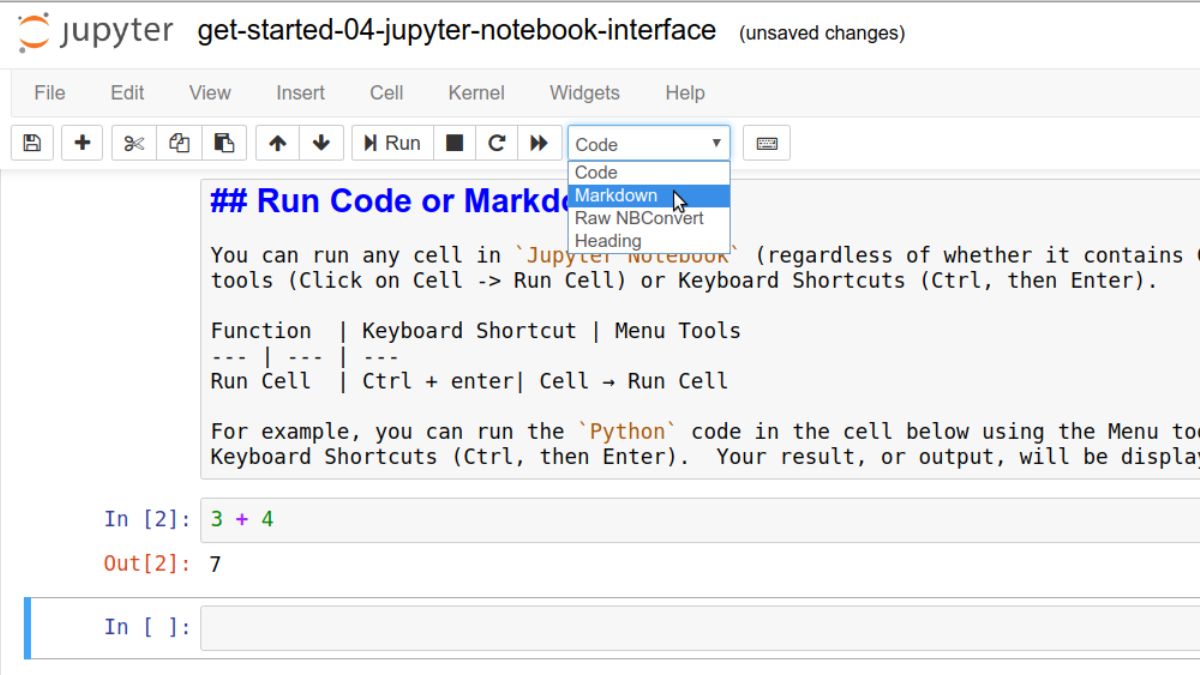Open the command palette keyboard icon

tap(767, 143)
